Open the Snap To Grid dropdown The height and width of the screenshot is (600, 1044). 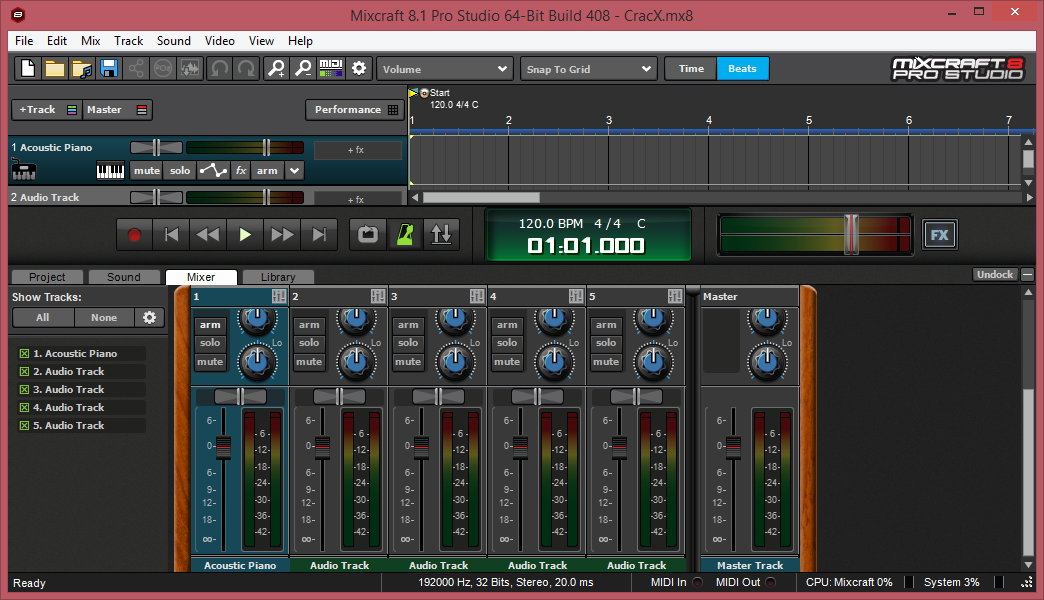[589, 69]
